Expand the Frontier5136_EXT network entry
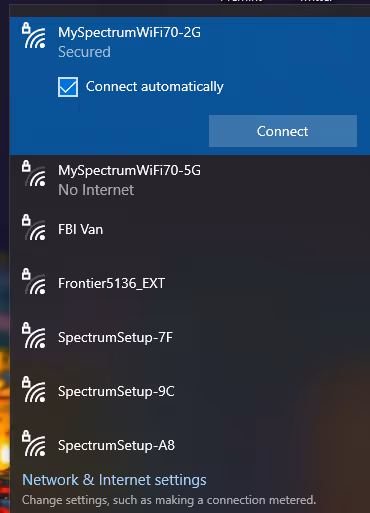Image resolution: width=370 pixels, height=513 pixels. pyautogui.click(x=190, y=283)
